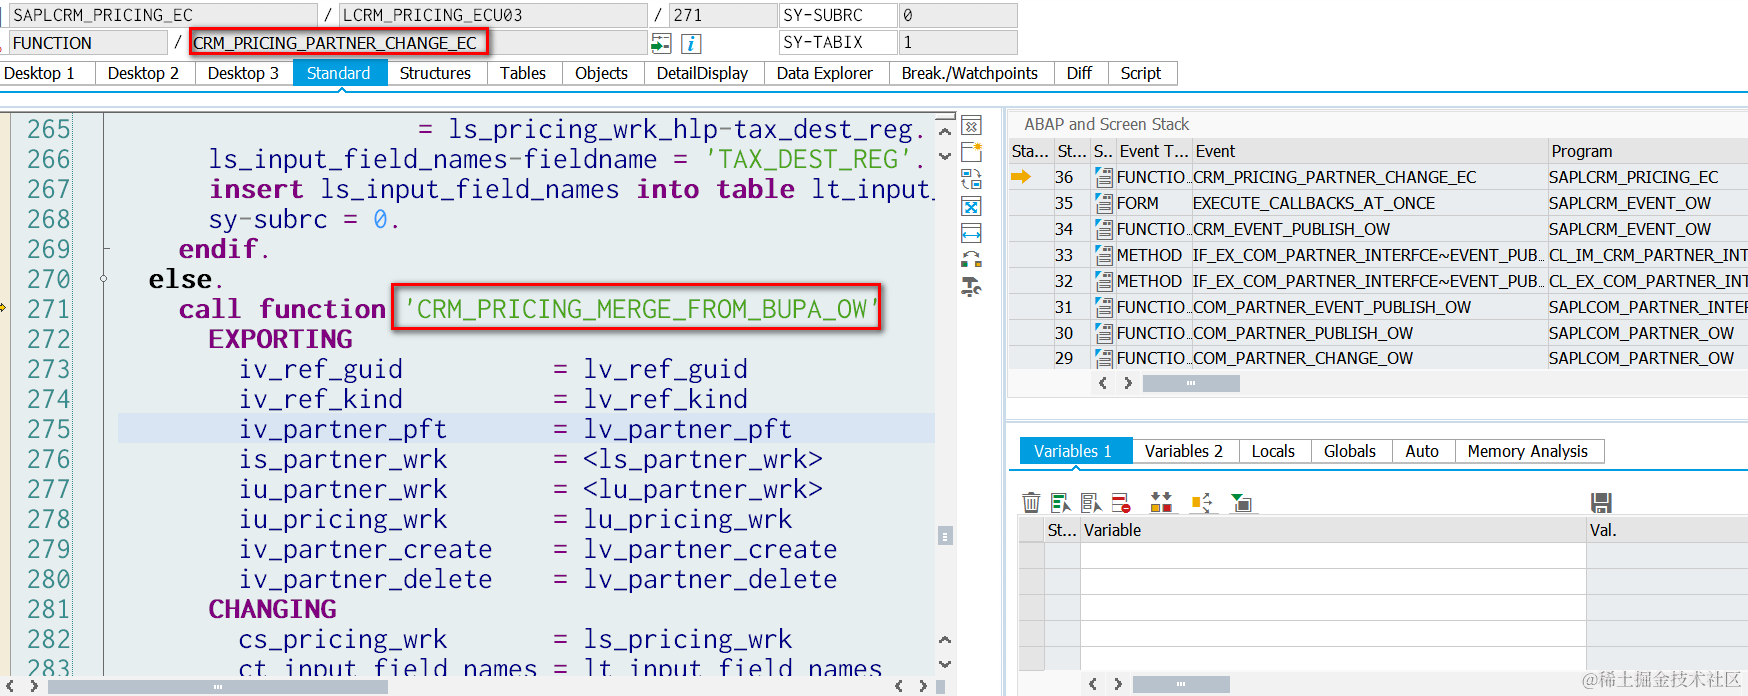Switch to the Objects tab
The width and height of the screenshot is (1748, 696).
[x=601, y=73]
